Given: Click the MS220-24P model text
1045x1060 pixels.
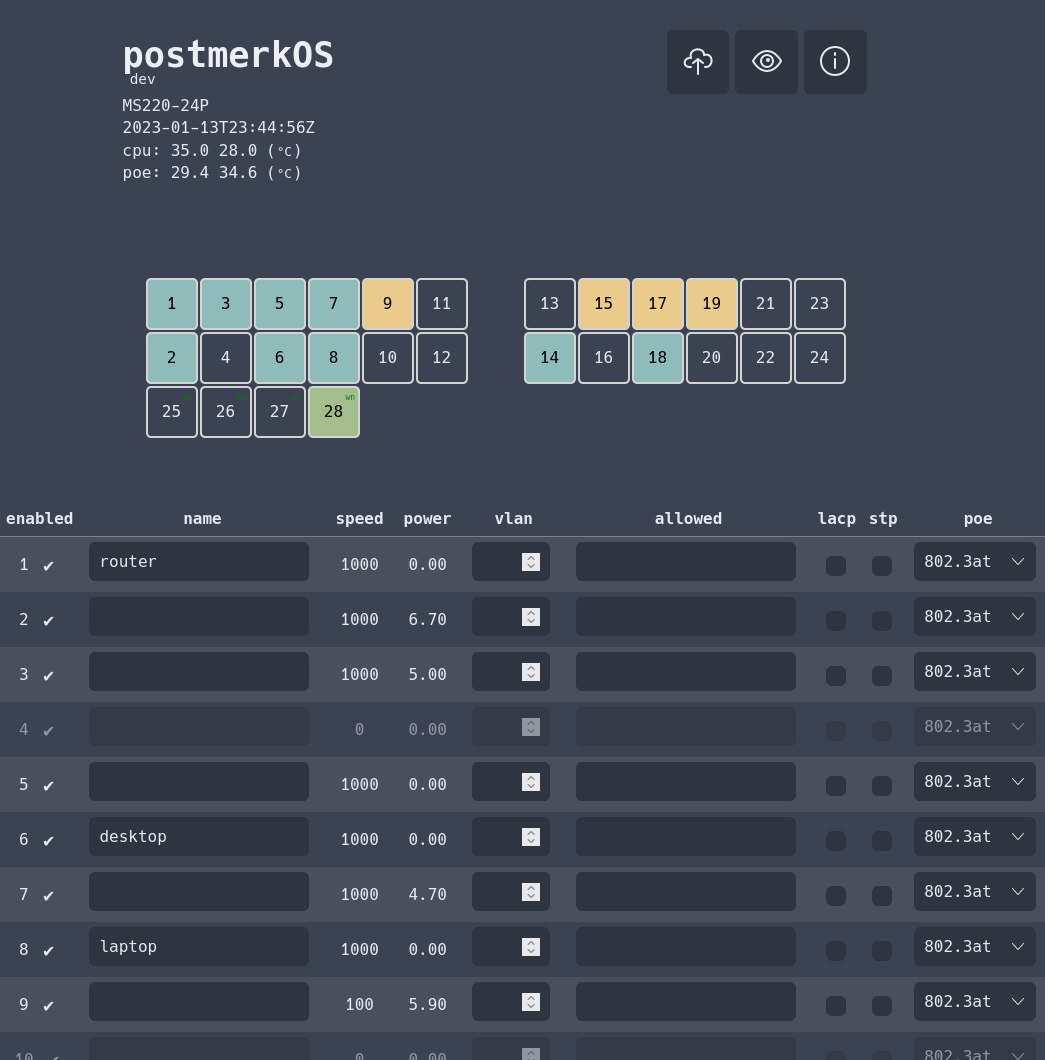Looking at the screenshot, I should [166, 105].
